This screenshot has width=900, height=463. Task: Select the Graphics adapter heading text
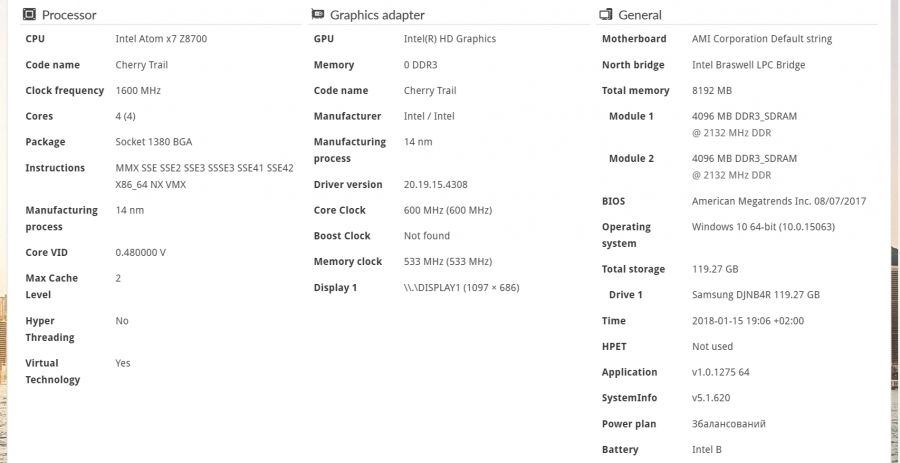coord(377,15)
